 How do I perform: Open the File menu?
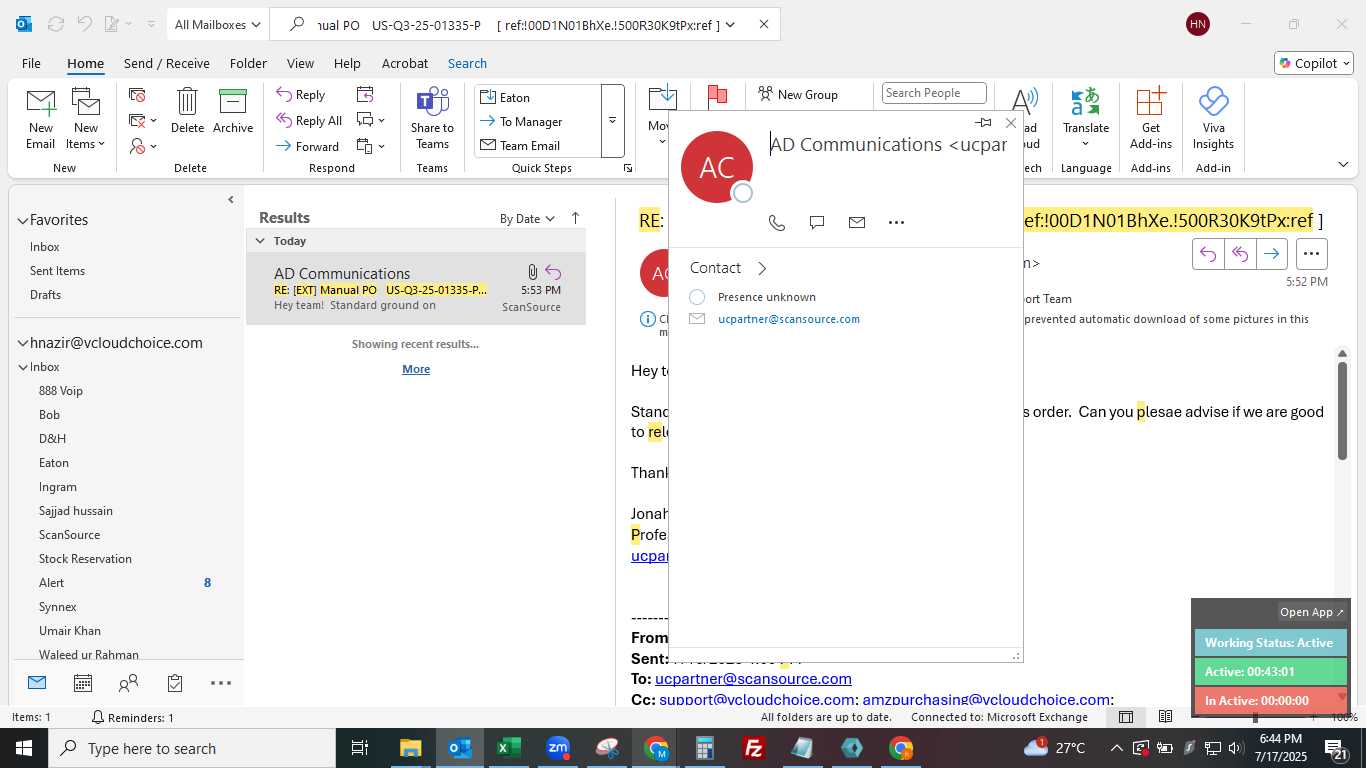tap(31, 63)
